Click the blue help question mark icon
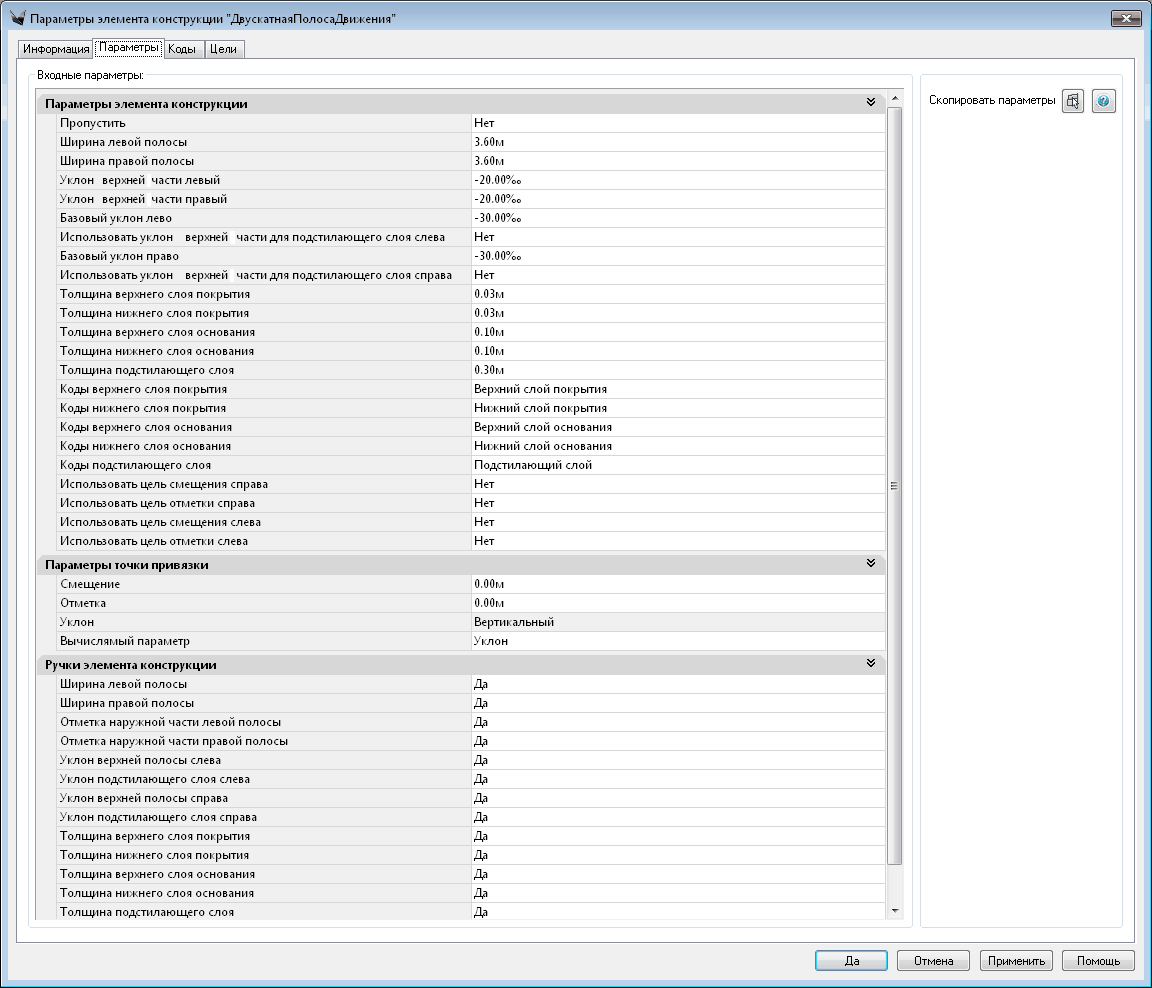This screenshot has height=988, width=1152. pos(1103,101)
